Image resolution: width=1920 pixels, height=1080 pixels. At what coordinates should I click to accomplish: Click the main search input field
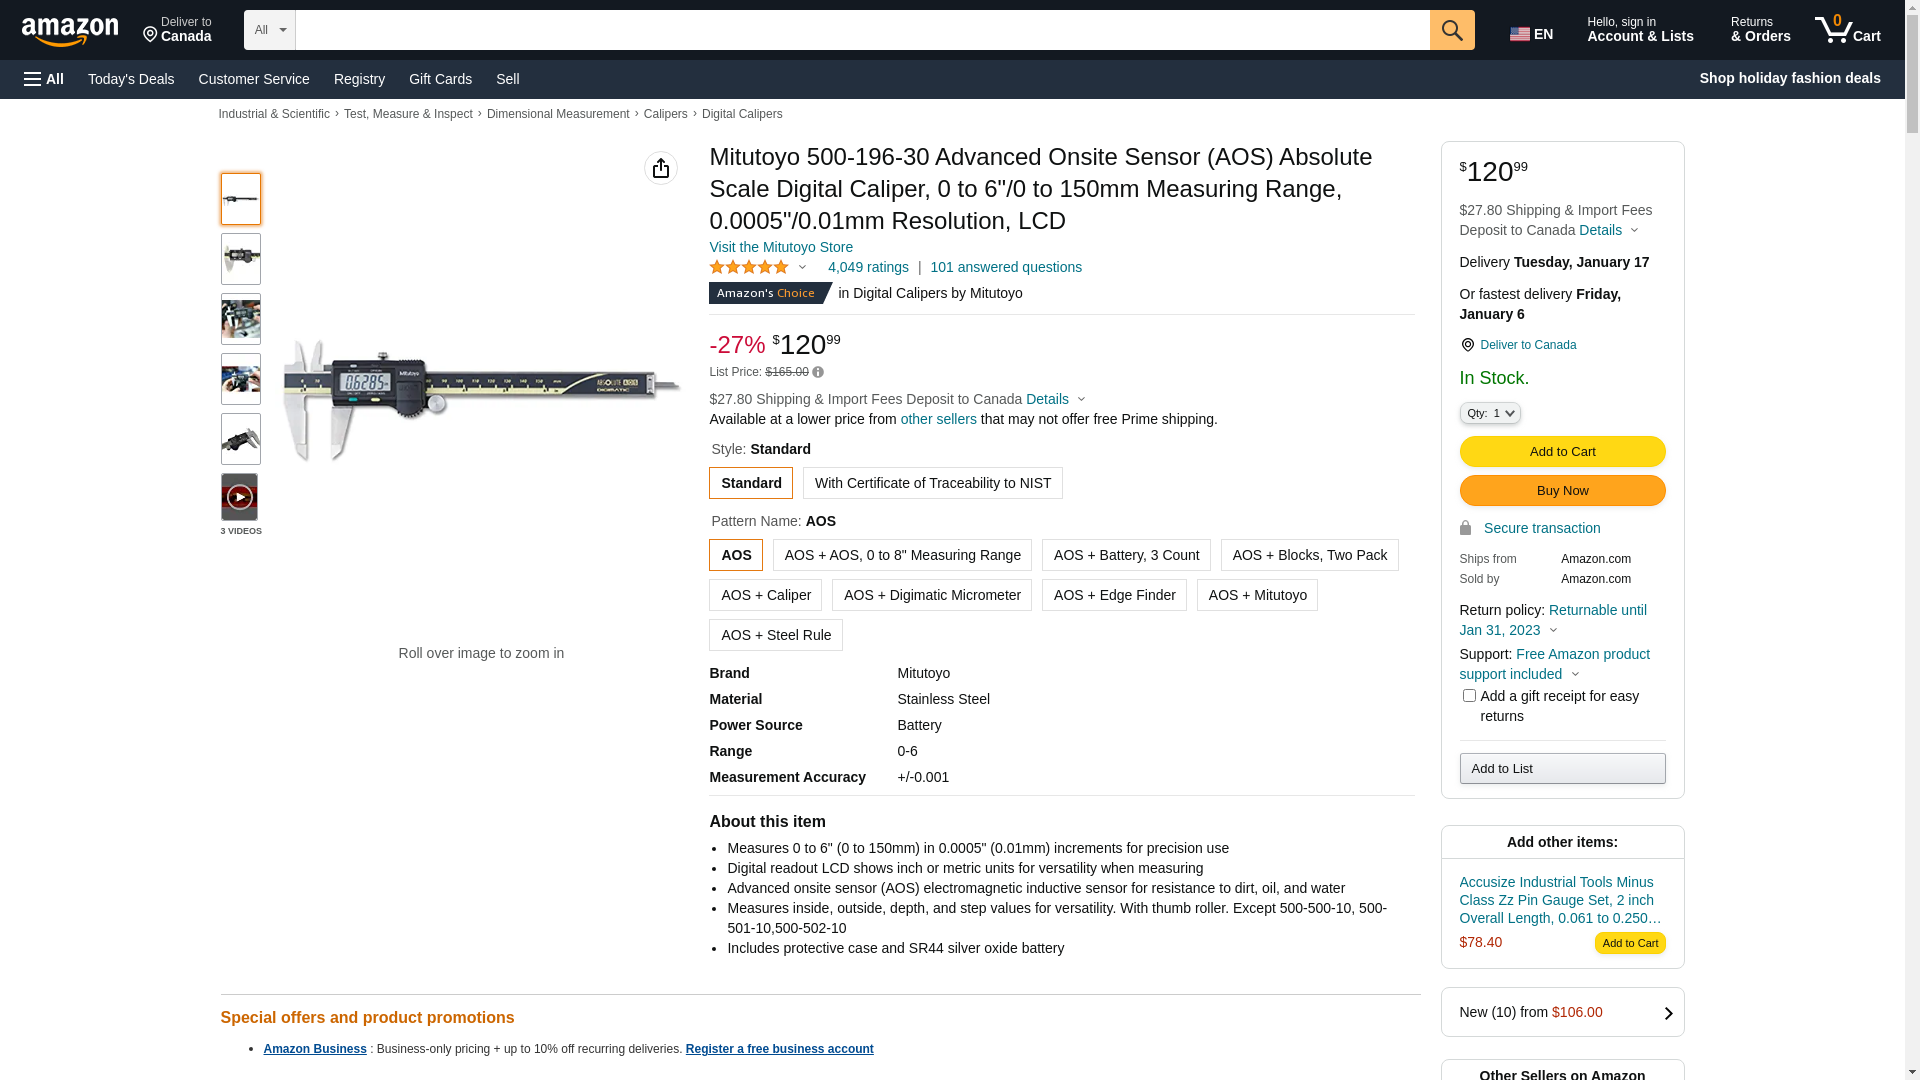tap(862, 30)
